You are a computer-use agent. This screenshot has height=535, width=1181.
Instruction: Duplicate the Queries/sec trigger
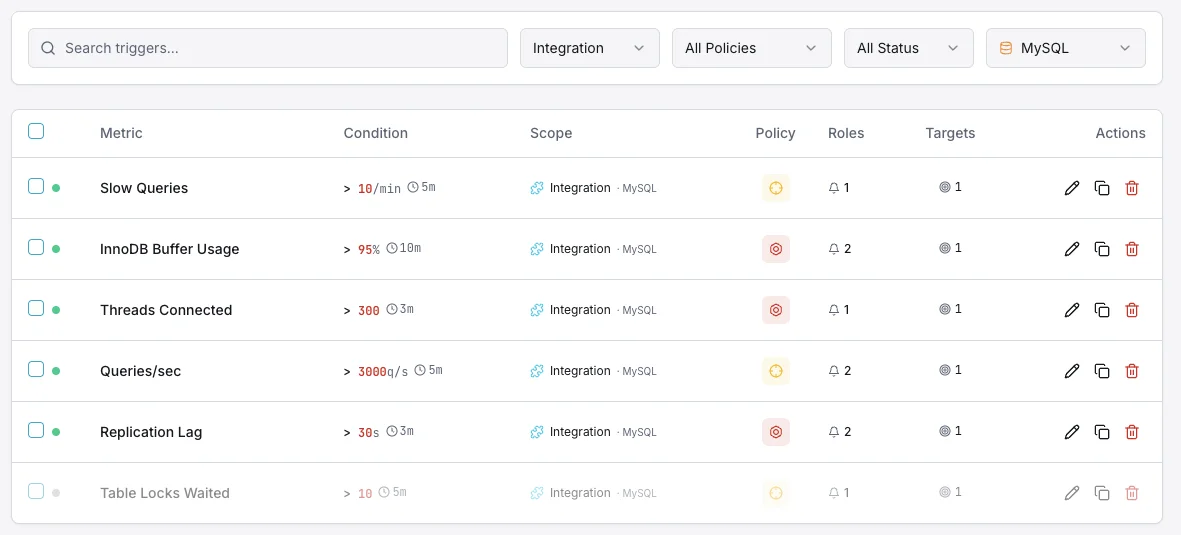pyautogui.click(x=1102, y=371)
